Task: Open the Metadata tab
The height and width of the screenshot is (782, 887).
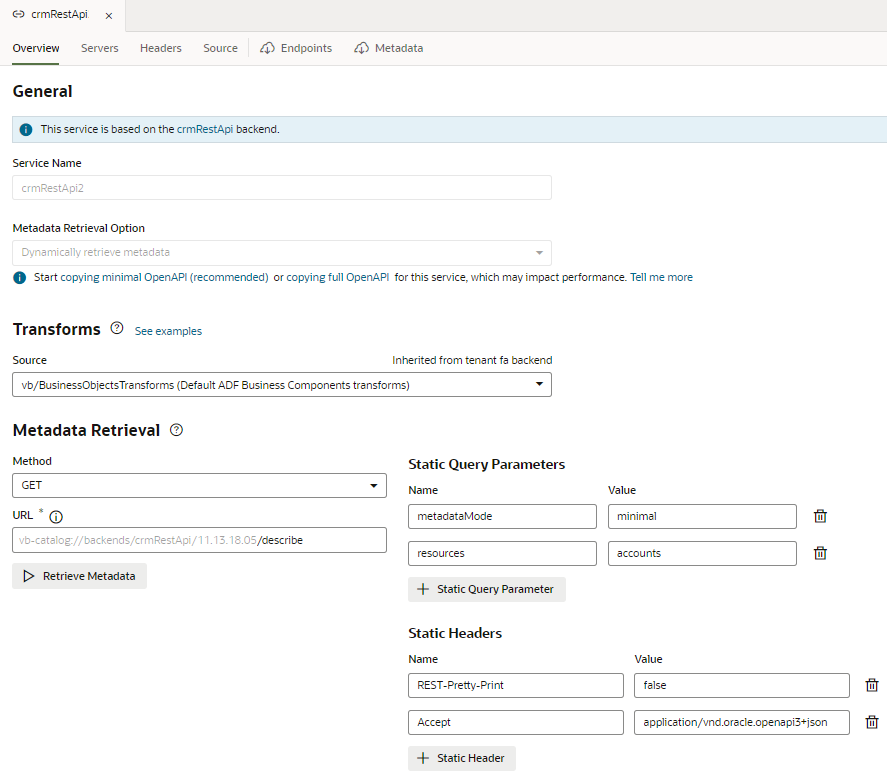Action: click(389, 48)
